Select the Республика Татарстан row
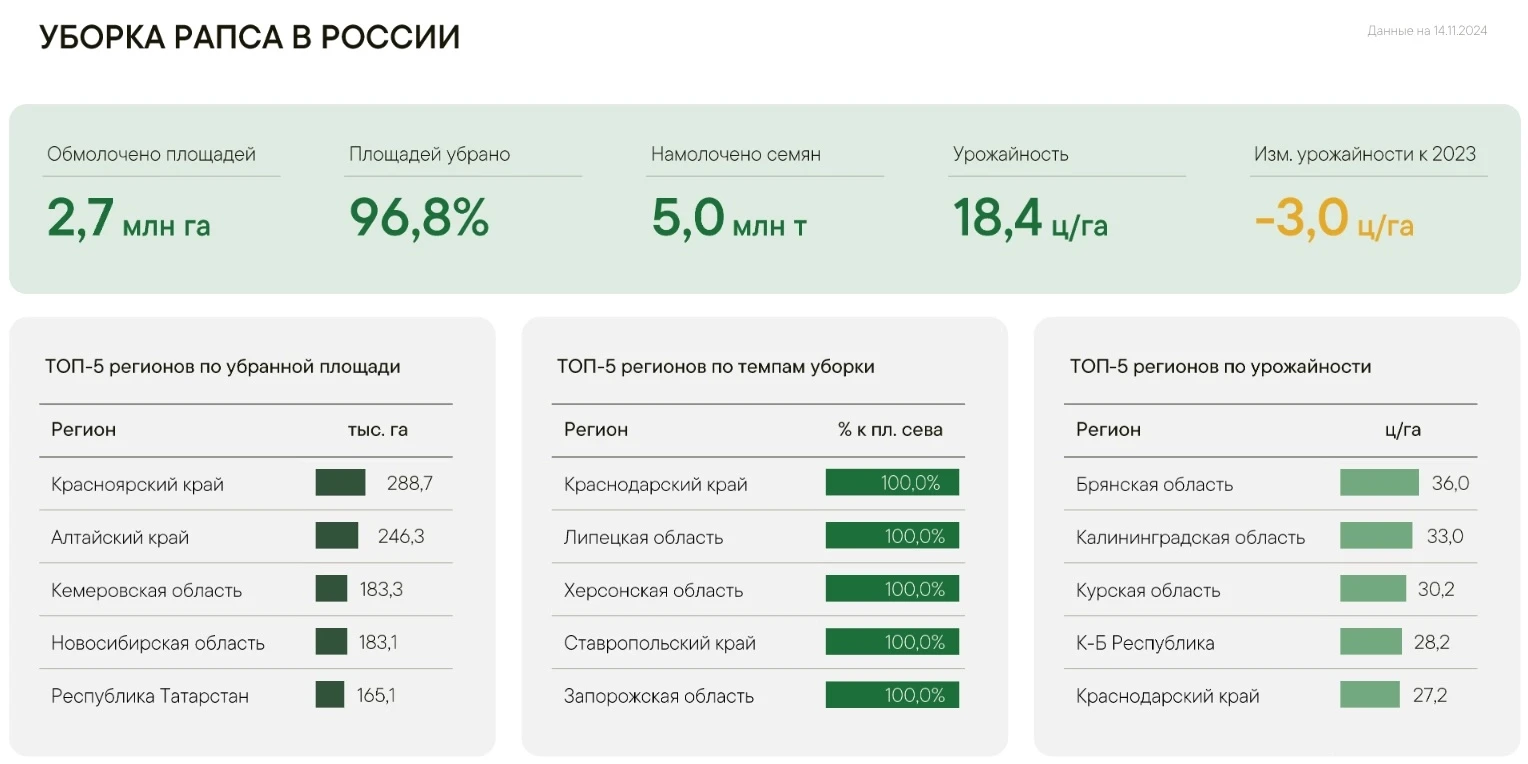 pyautogui.click(x=150, y=696)
